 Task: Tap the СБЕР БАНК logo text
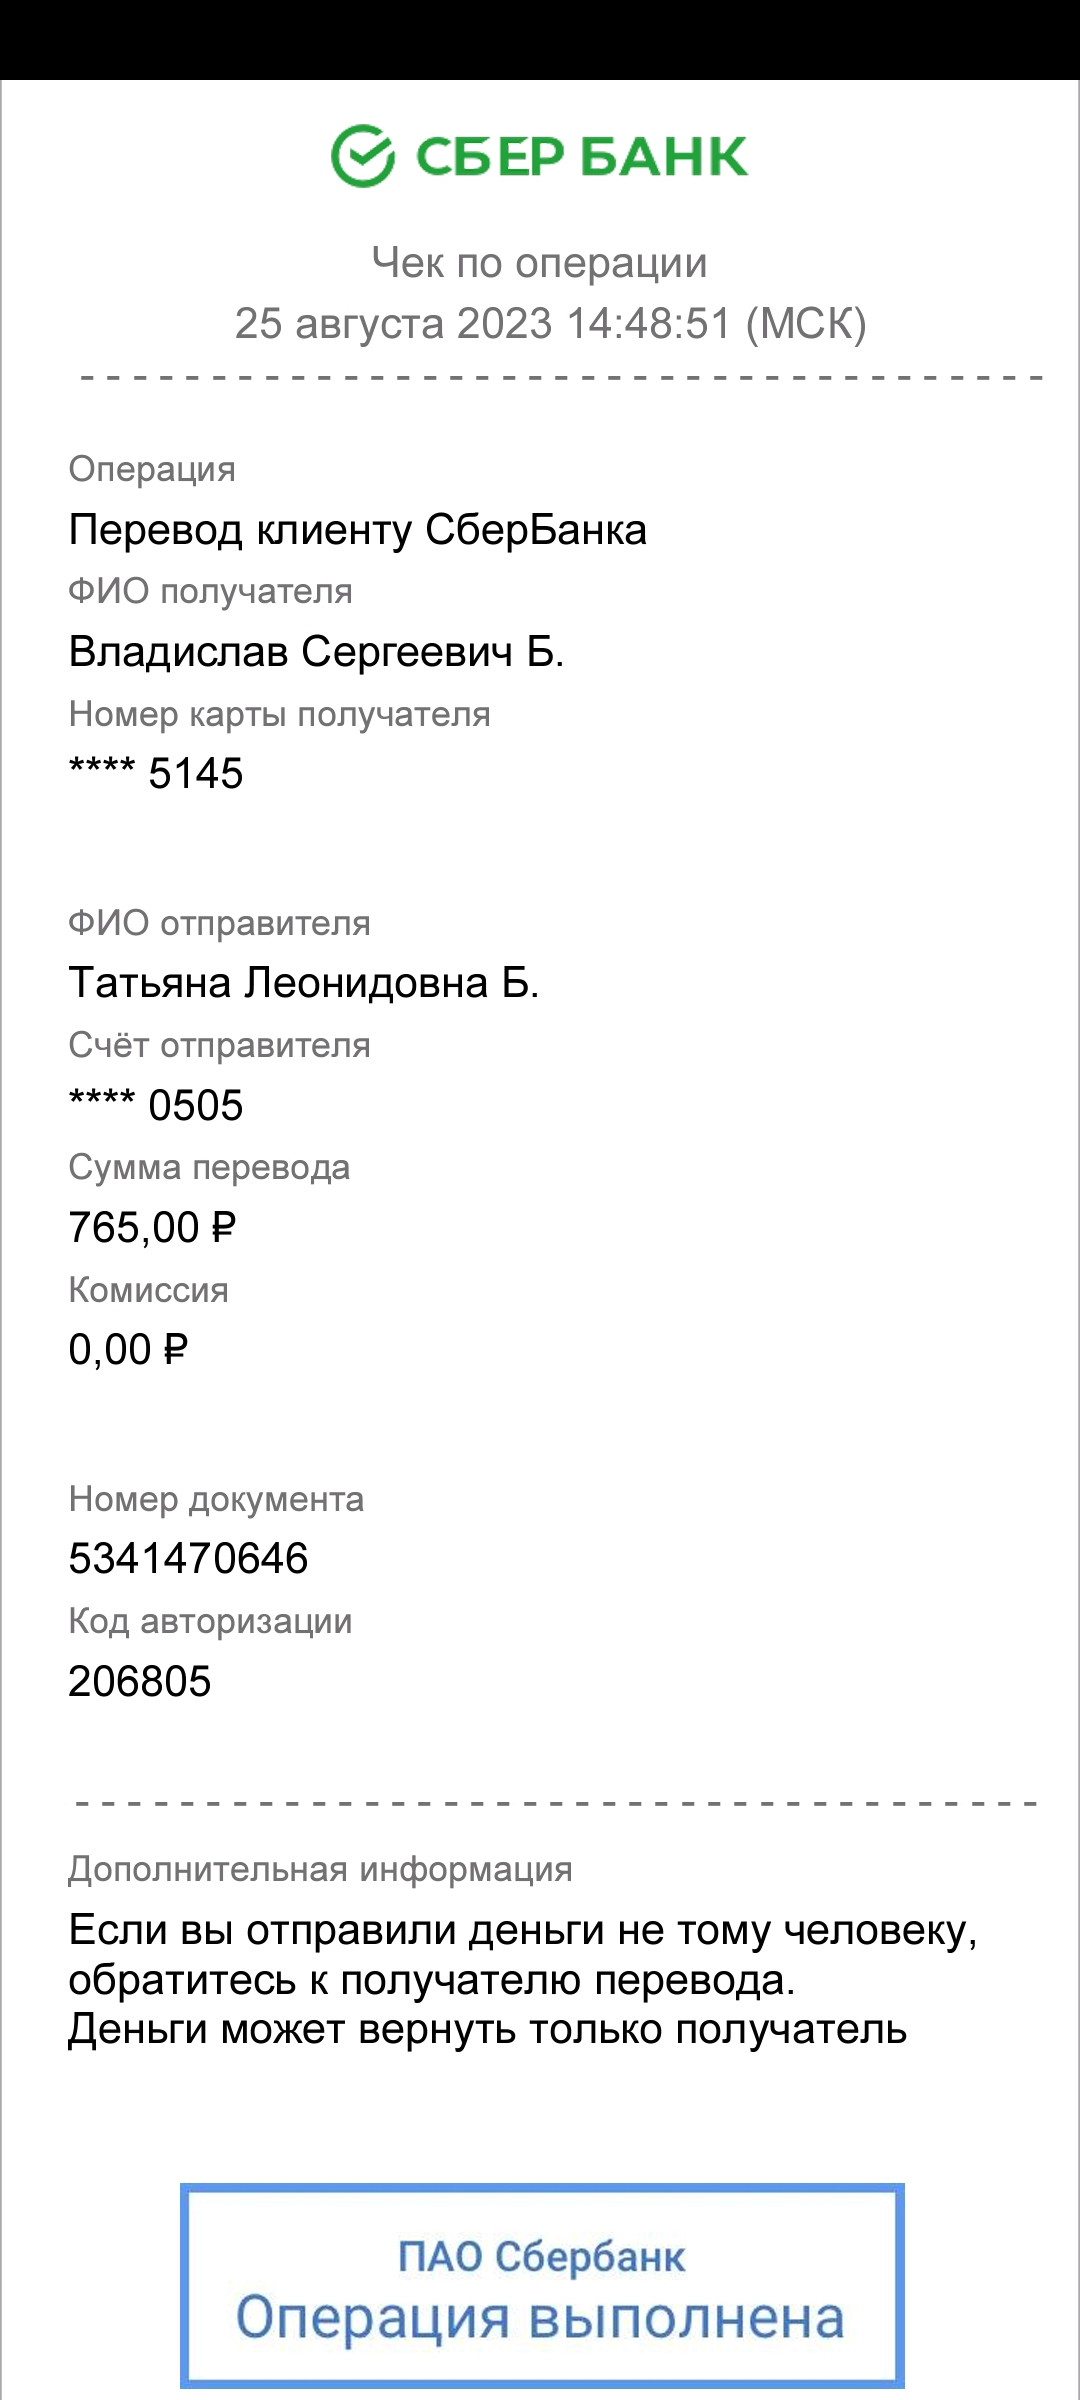point(581,157)
